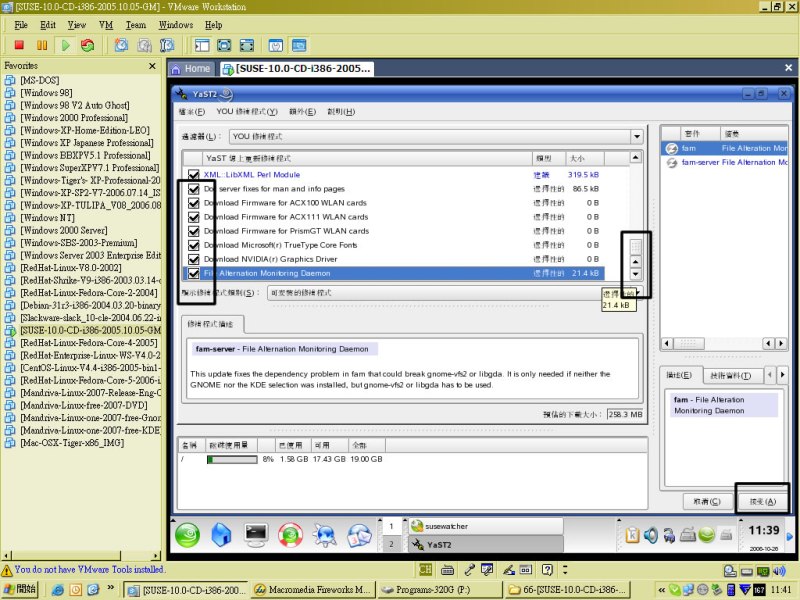Viewport: 800px width, 600px height.
Task: Open the YaST2 YOU patches menu (Y)
Action: tap(247, 112)
